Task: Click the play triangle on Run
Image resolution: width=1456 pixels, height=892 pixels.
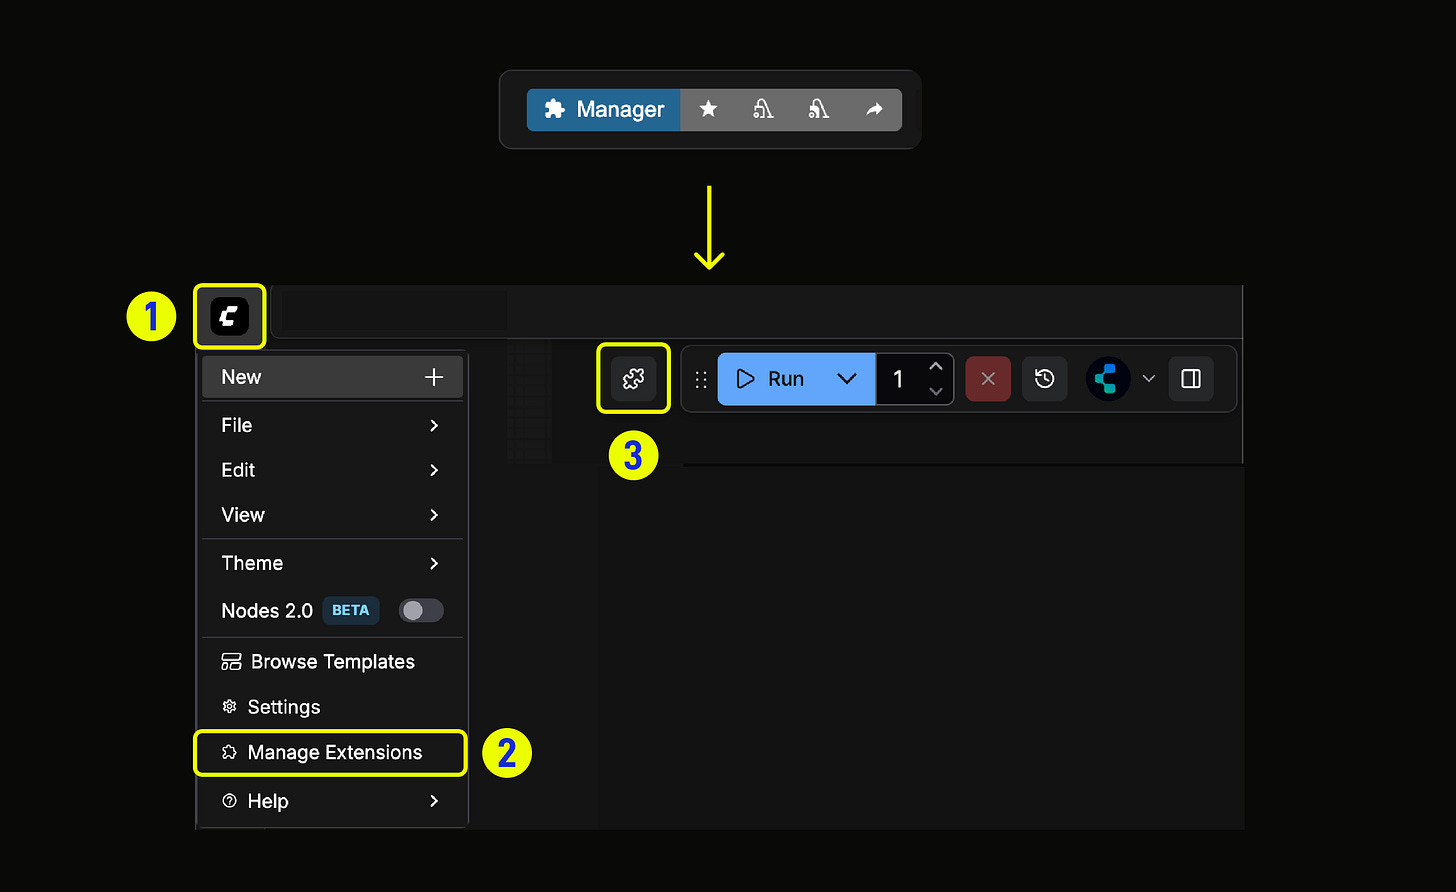Action: coord(745,379)
